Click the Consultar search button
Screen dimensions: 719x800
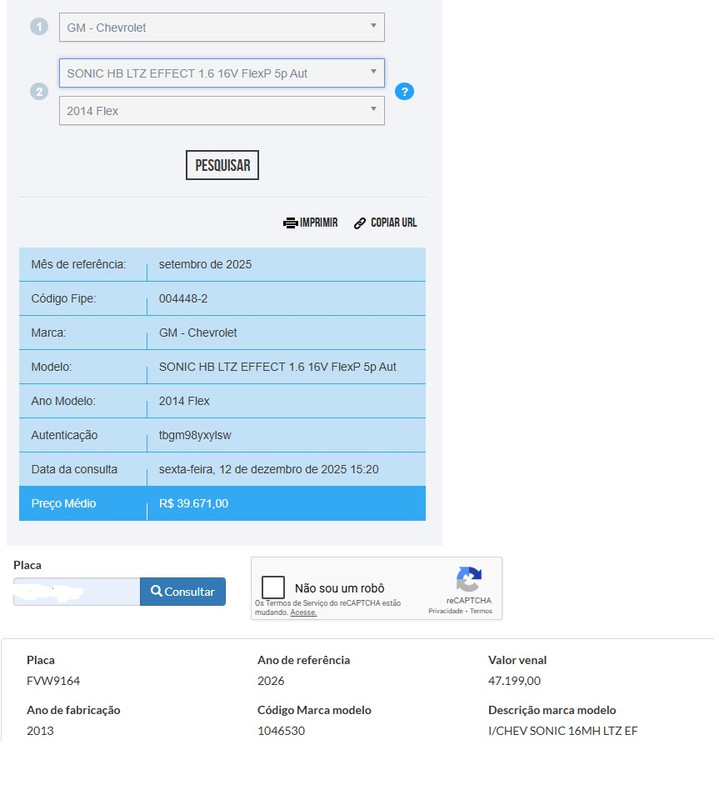click(x=183, y=593)
